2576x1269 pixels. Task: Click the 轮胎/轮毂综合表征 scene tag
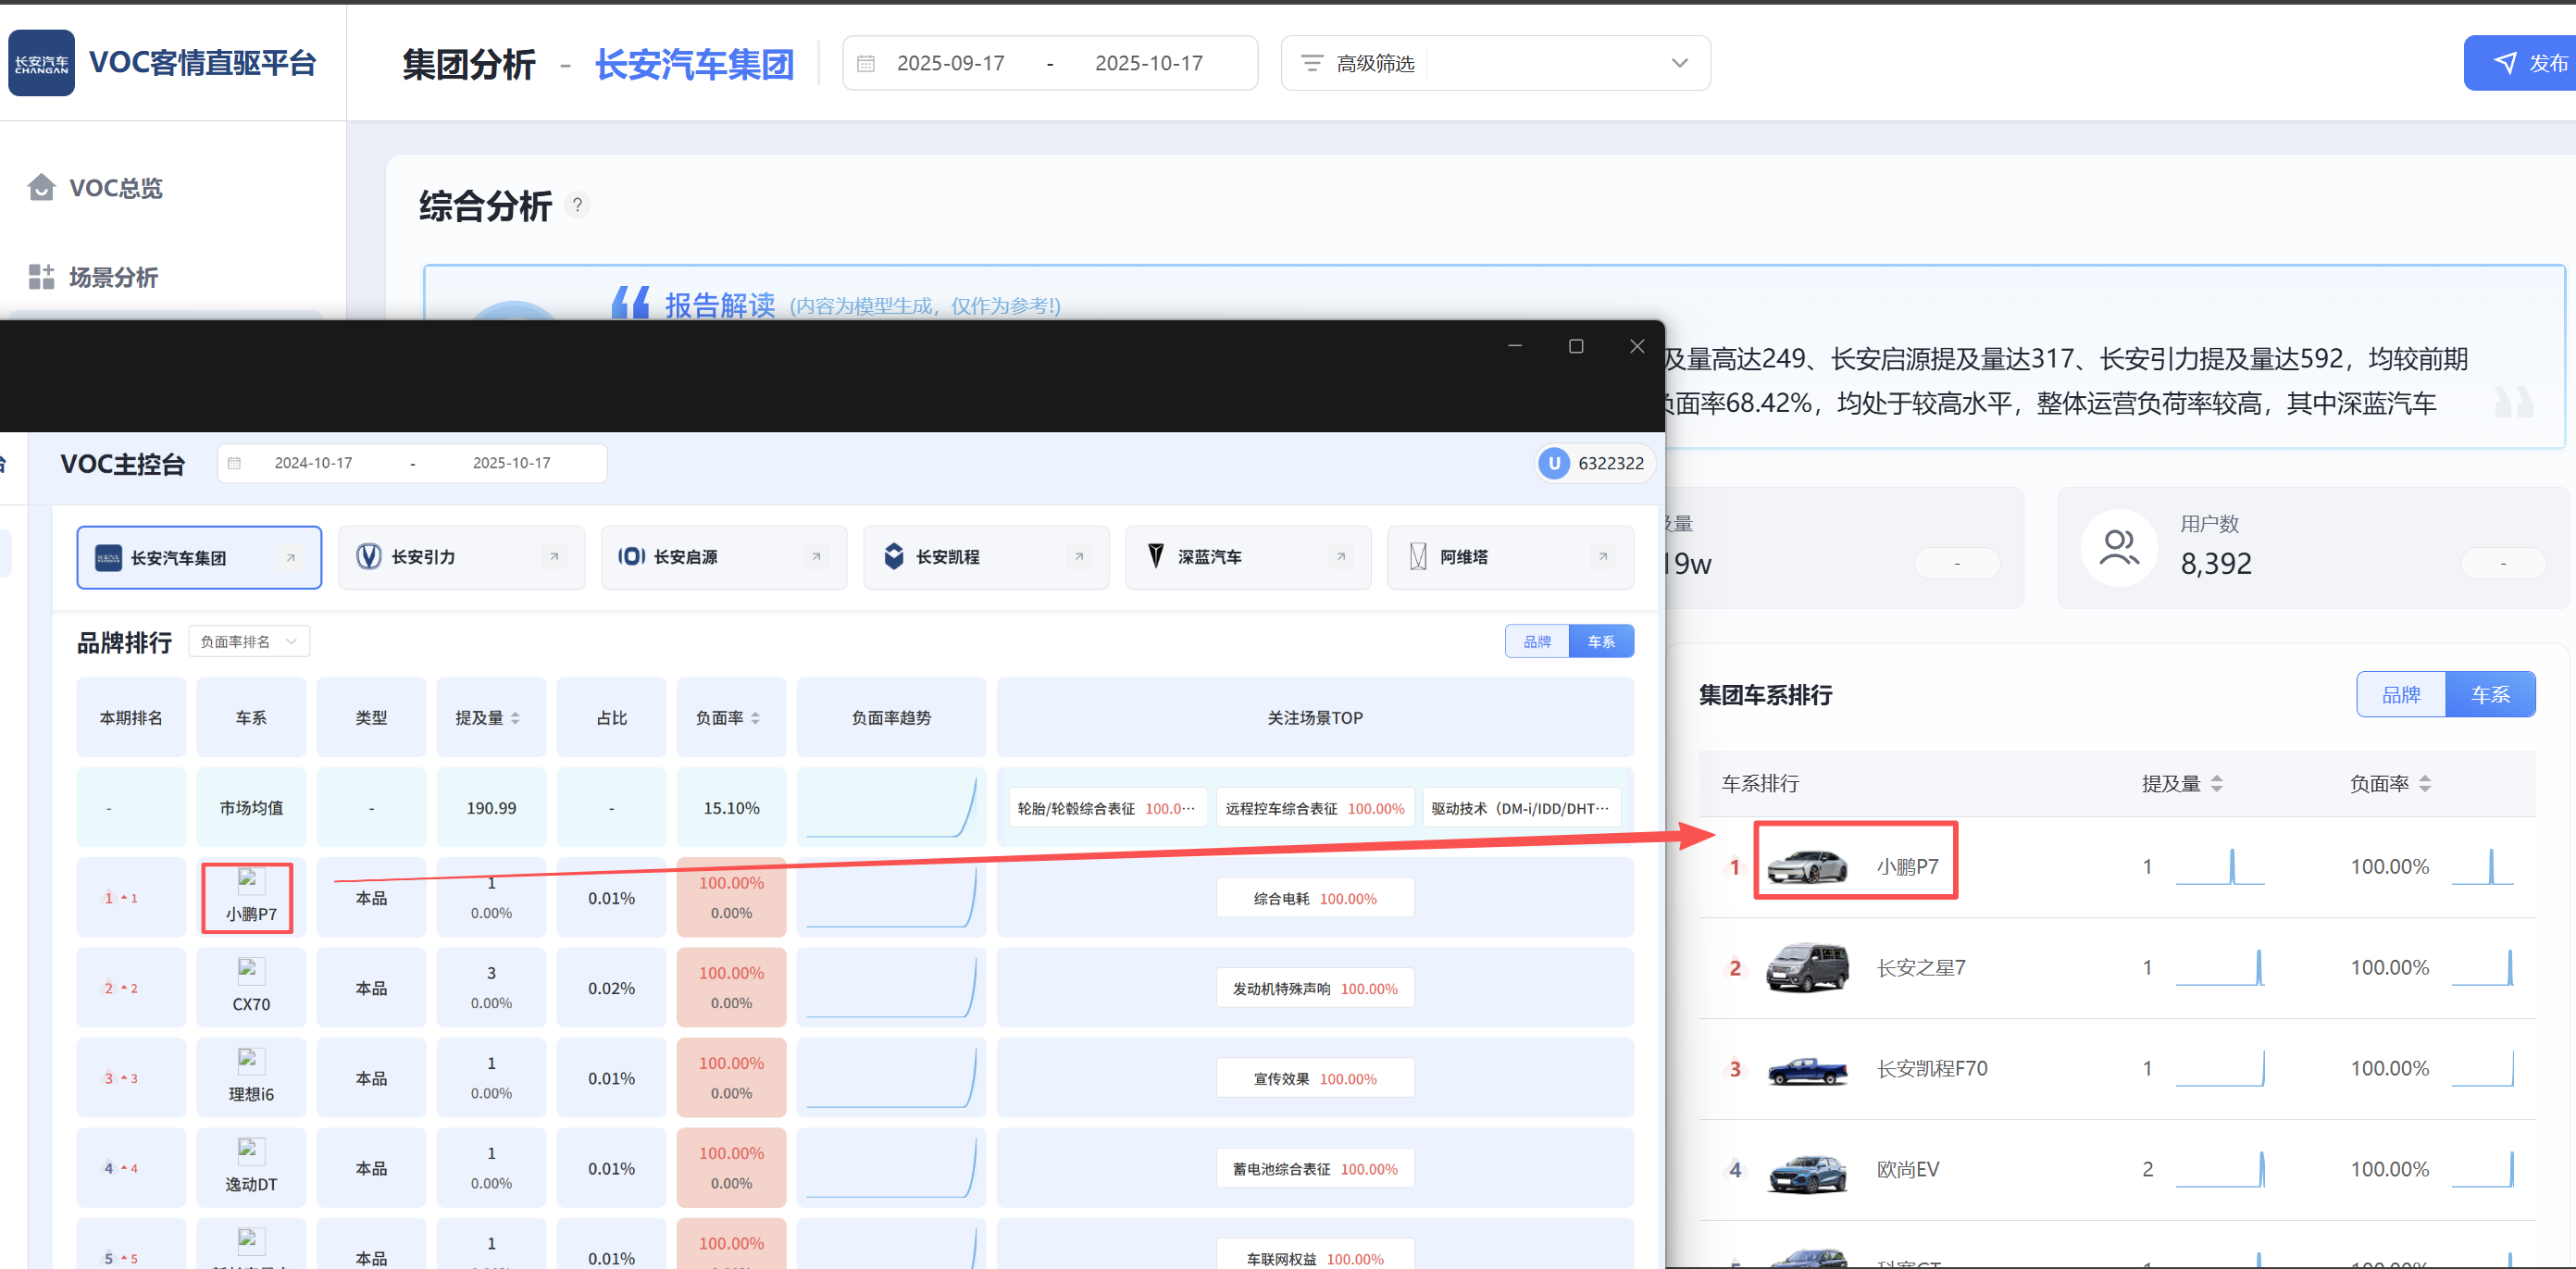(1106, 808)
